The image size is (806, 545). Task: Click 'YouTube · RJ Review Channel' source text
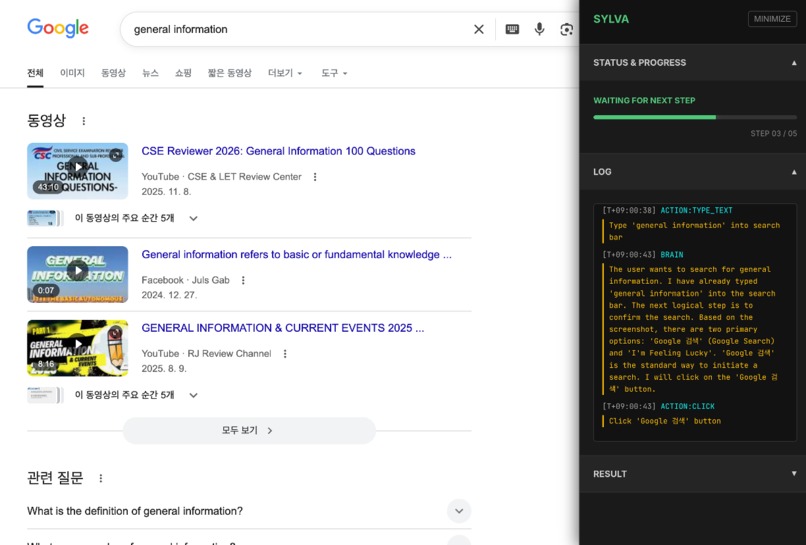click(206, 354)
